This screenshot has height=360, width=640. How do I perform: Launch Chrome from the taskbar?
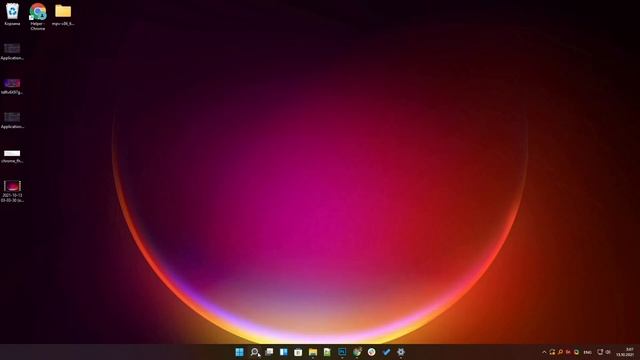(x=371, y=352)
